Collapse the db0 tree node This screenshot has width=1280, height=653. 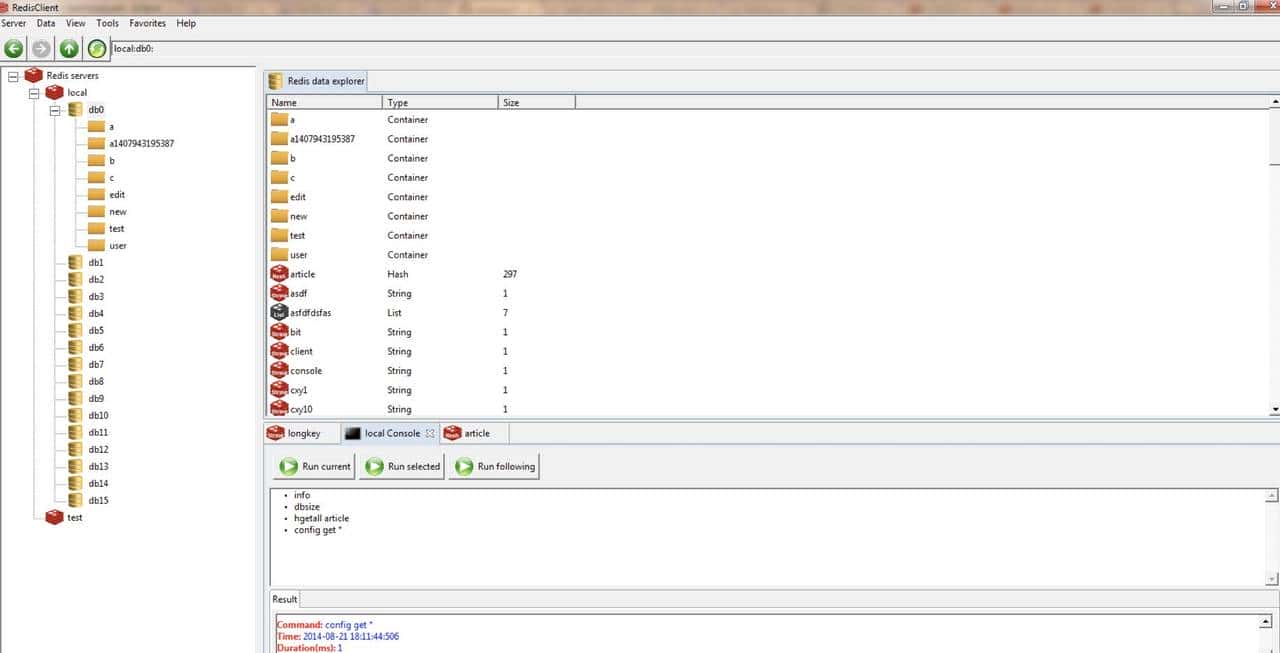click(56, 110)
